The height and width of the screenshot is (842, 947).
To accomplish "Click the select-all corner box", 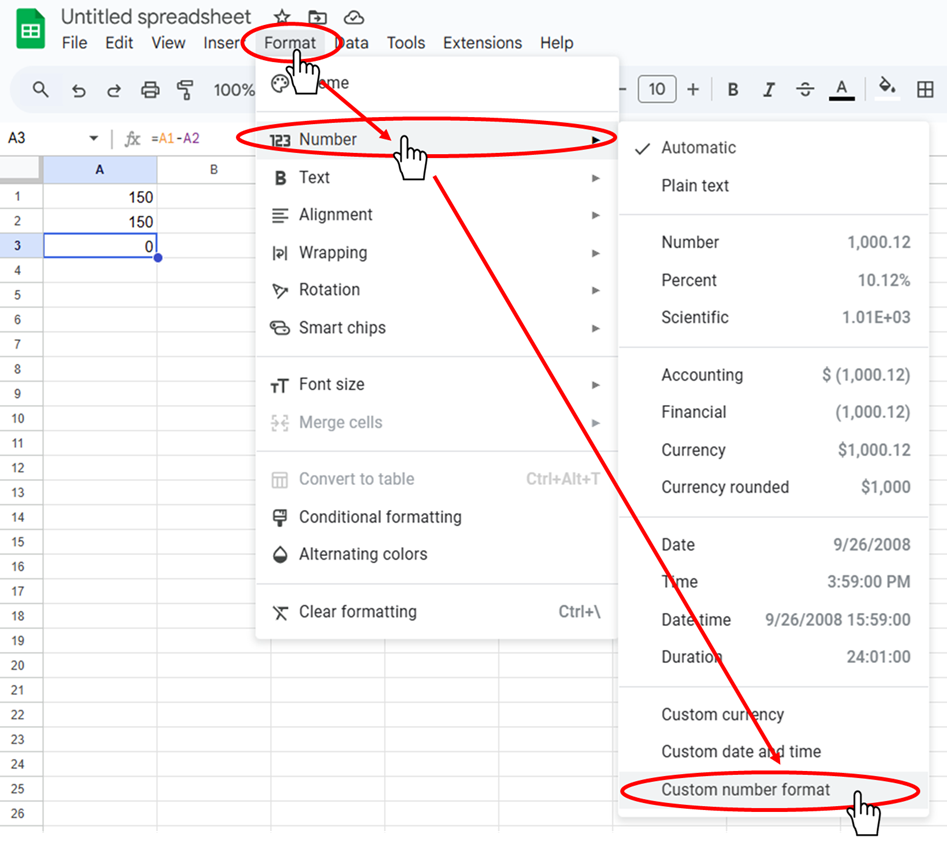I will point(21,170).
